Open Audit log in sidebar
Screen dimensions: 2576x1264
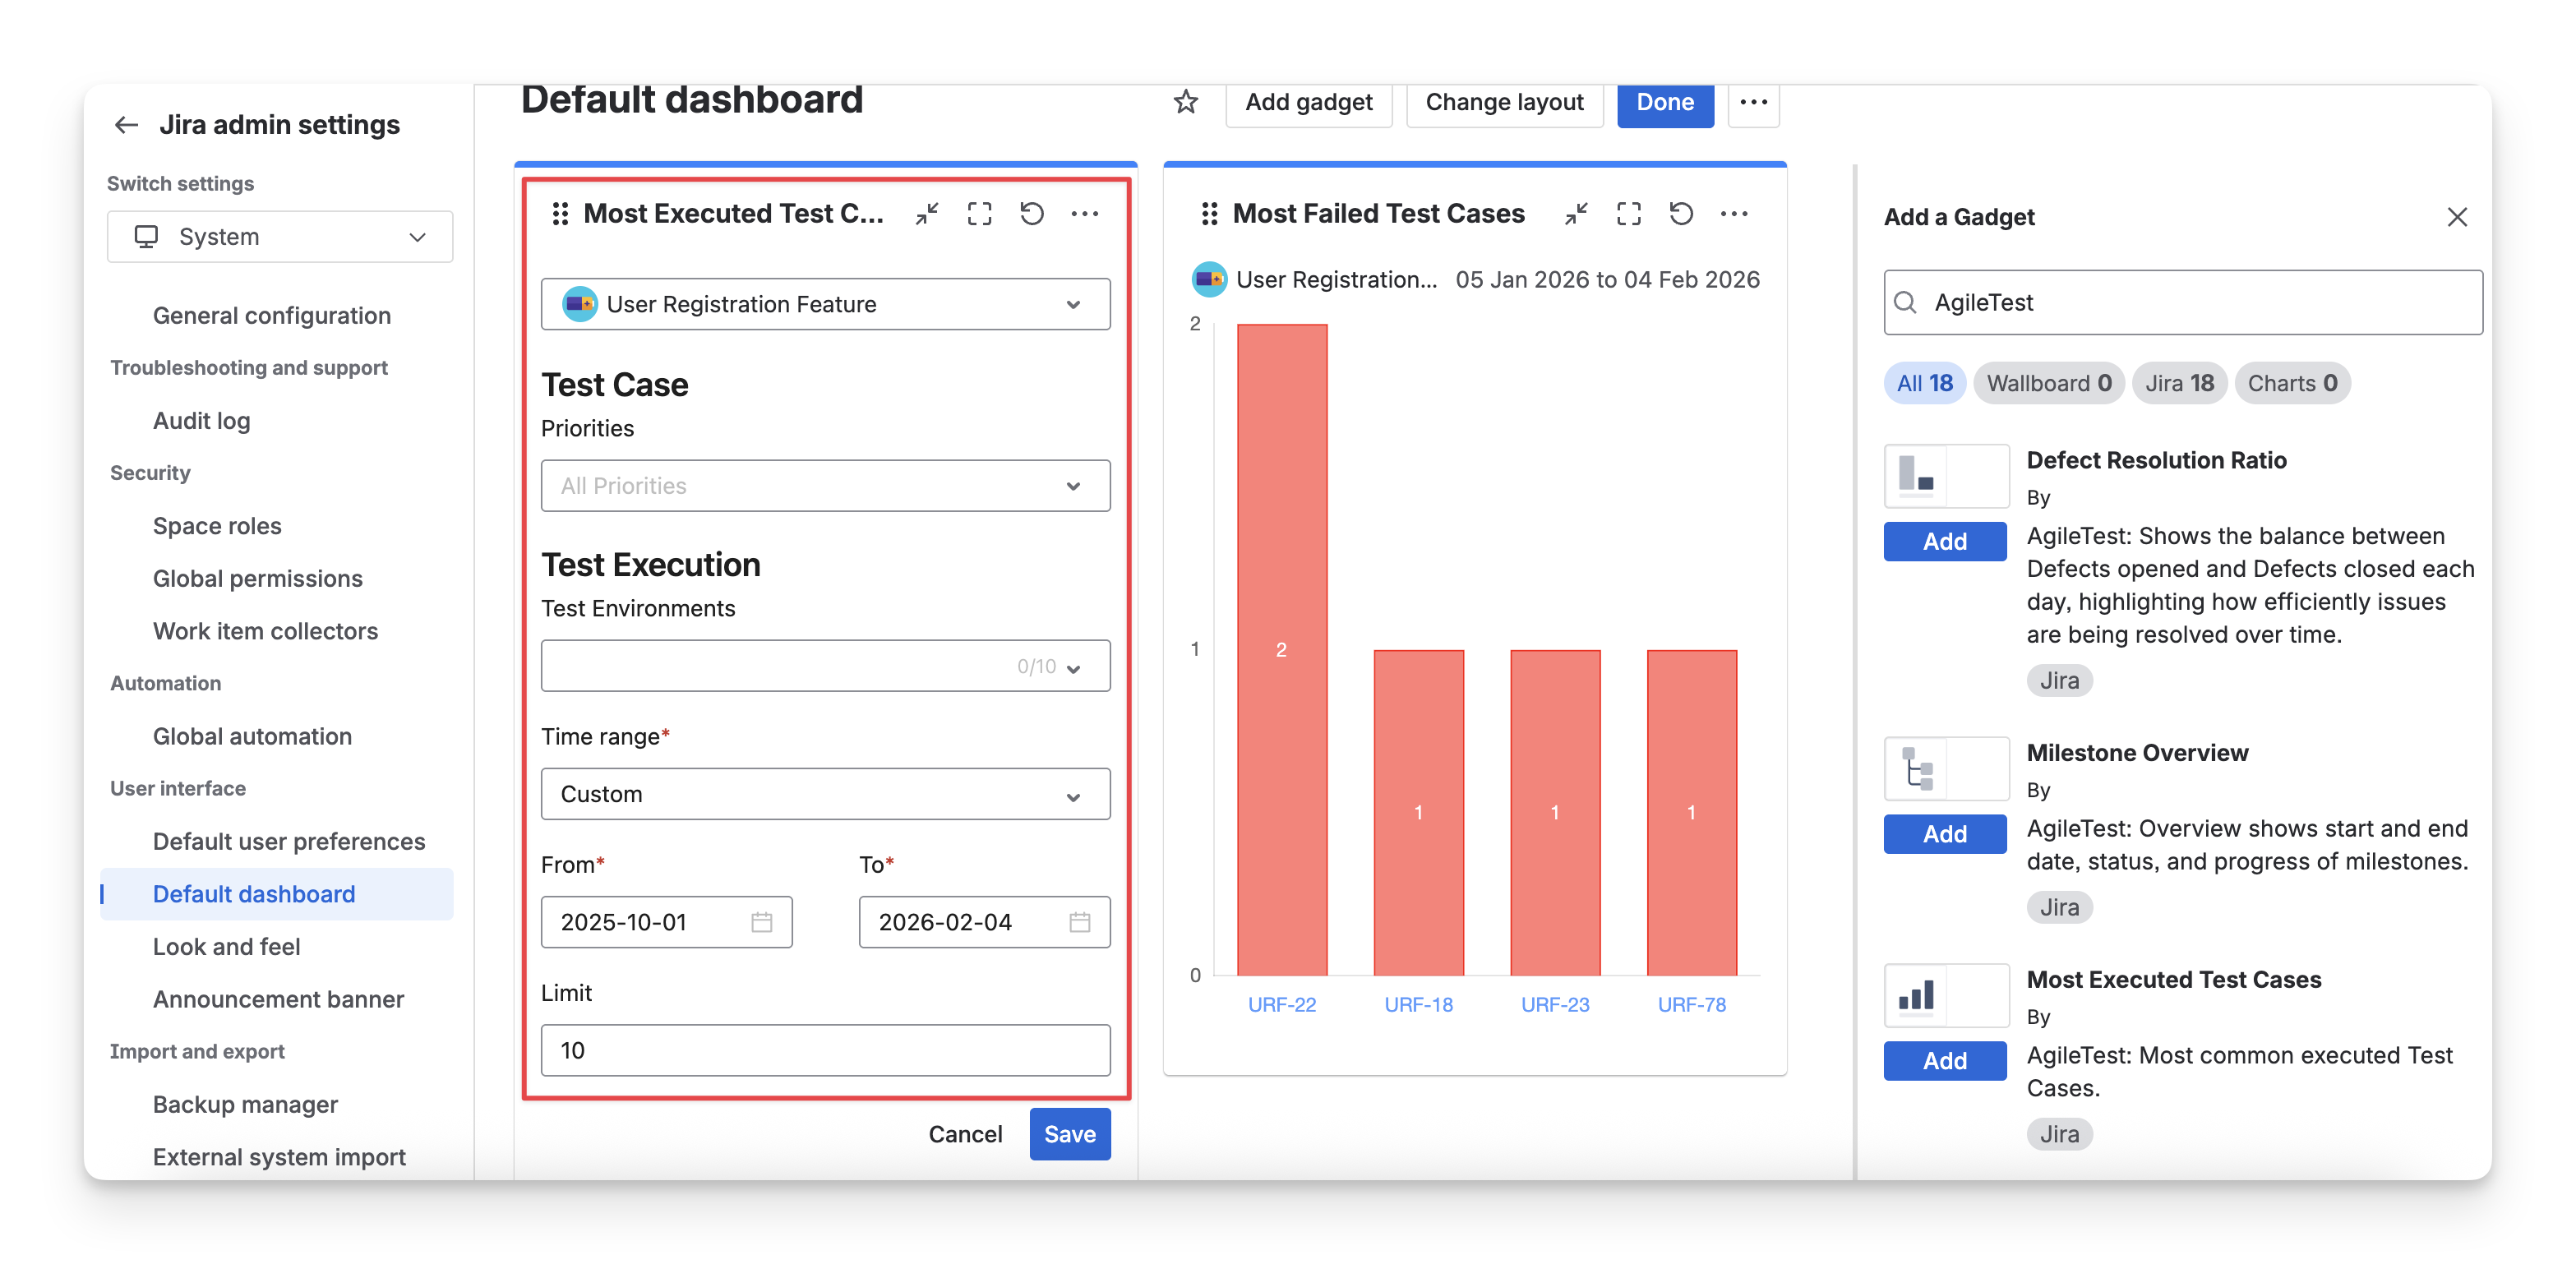coord(201,421)
